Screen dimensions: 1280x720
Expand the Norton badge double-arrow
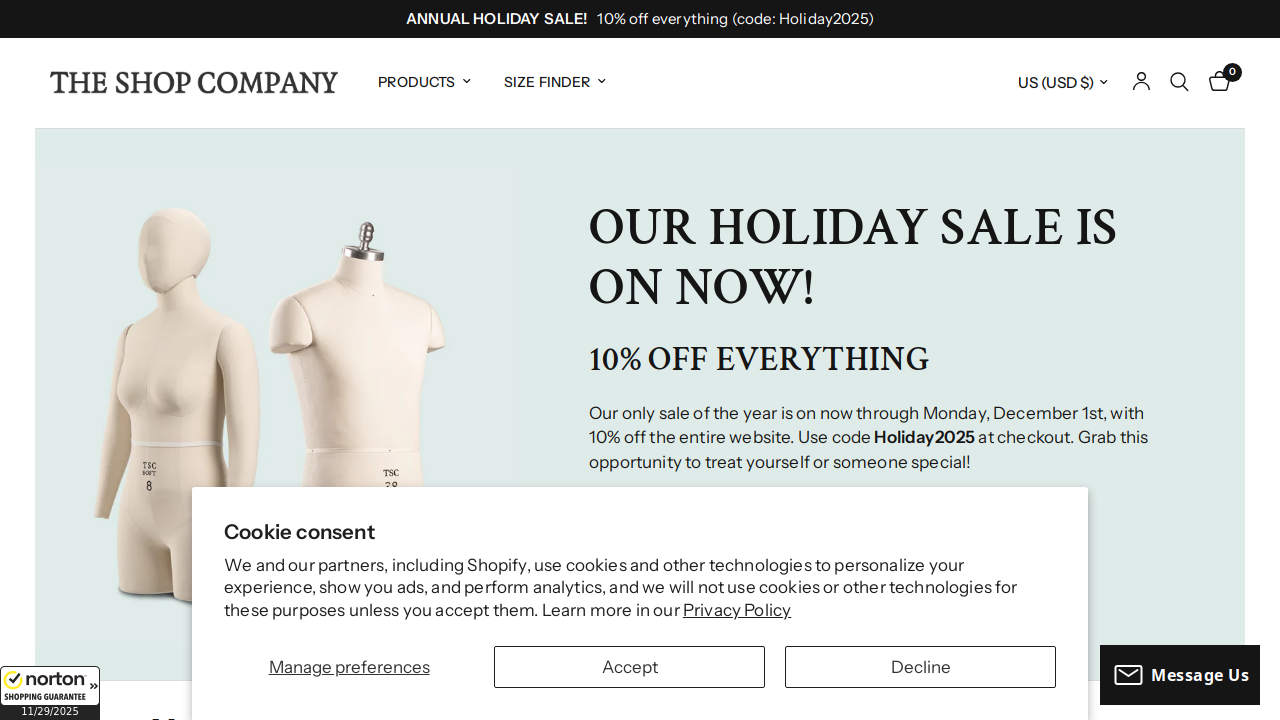pyautogui.click(x=93, y=686)
